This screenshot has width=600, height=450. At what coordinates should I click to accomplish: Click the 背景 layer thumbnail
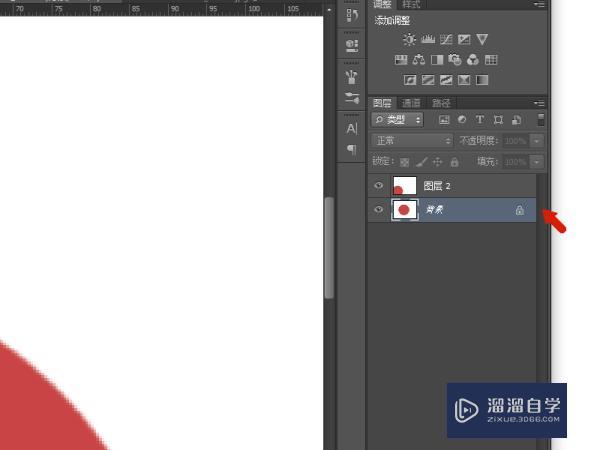point(404,210)
